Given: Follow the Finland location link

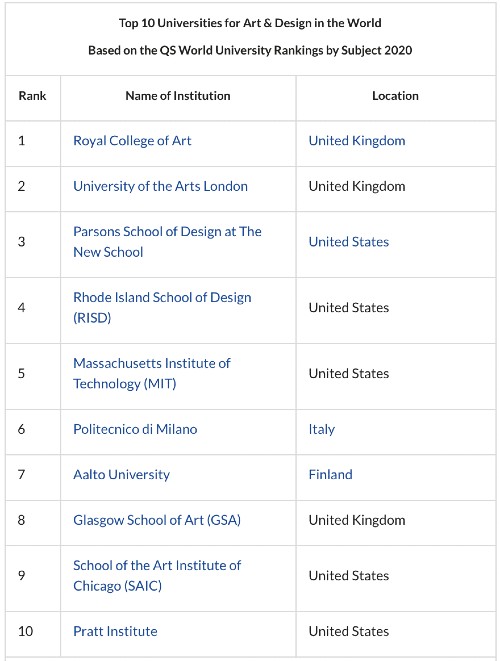Looking at the screenshot, I should coord(331,475).
